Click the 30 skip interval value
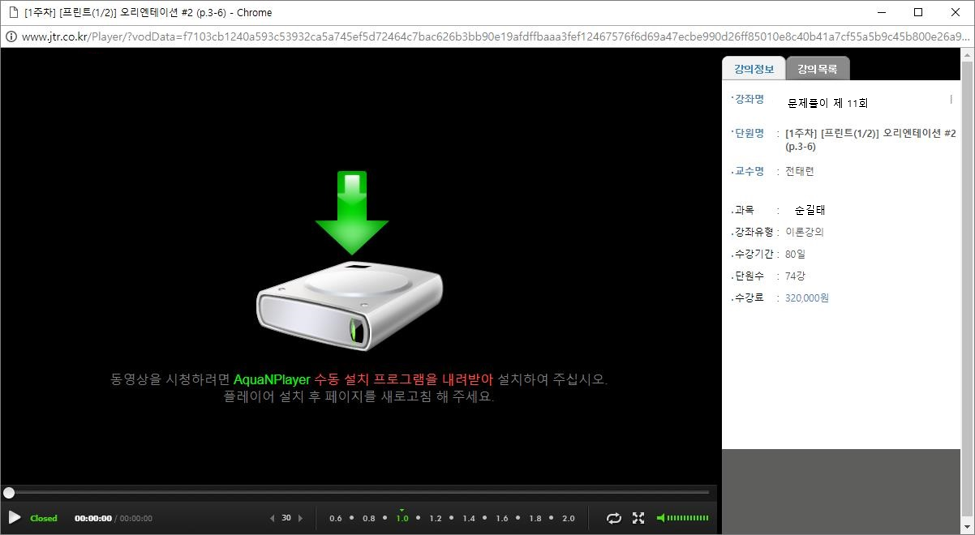975x535 pixels. 286,518
